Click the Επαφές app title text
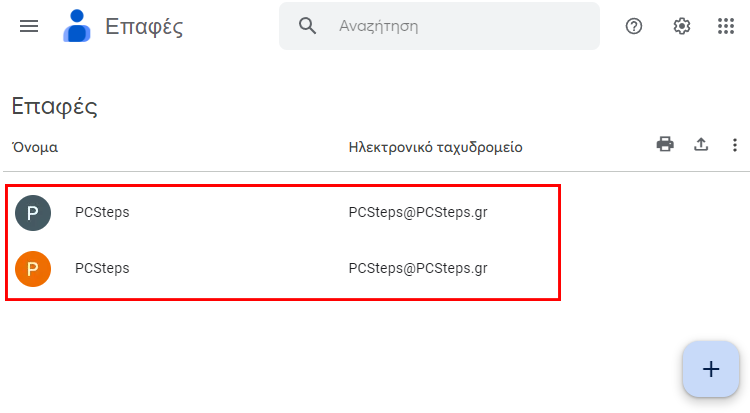This screenshot has height=413, width=750. (x=144, y=26)
